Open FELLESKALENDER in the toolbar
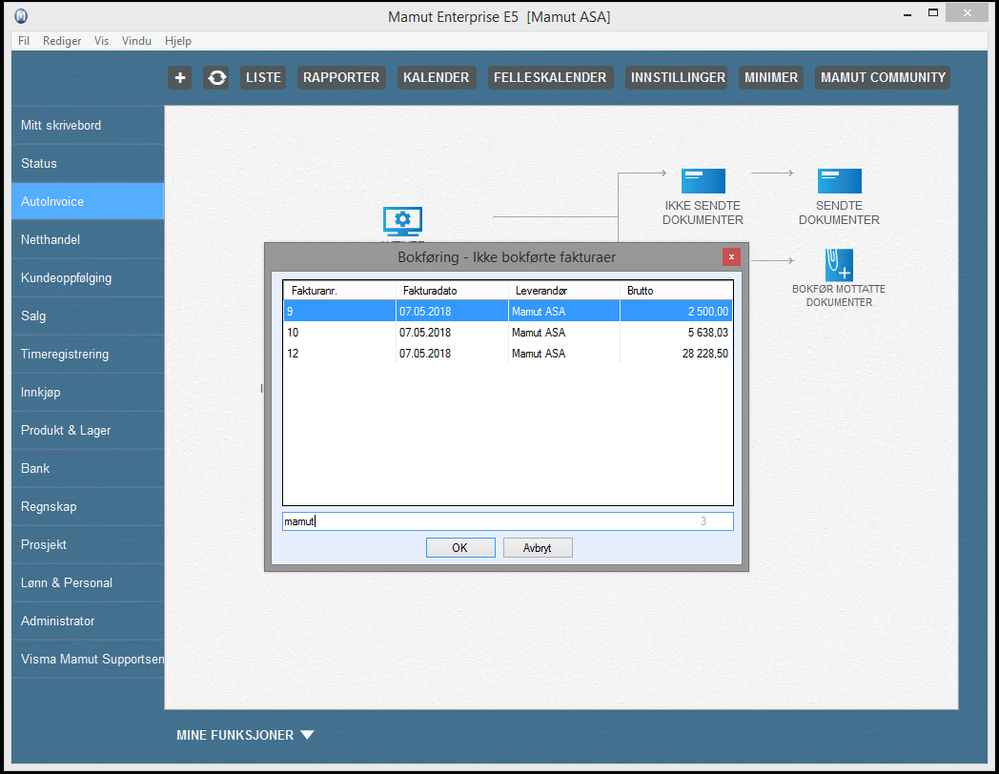 [x=550, y=78]
